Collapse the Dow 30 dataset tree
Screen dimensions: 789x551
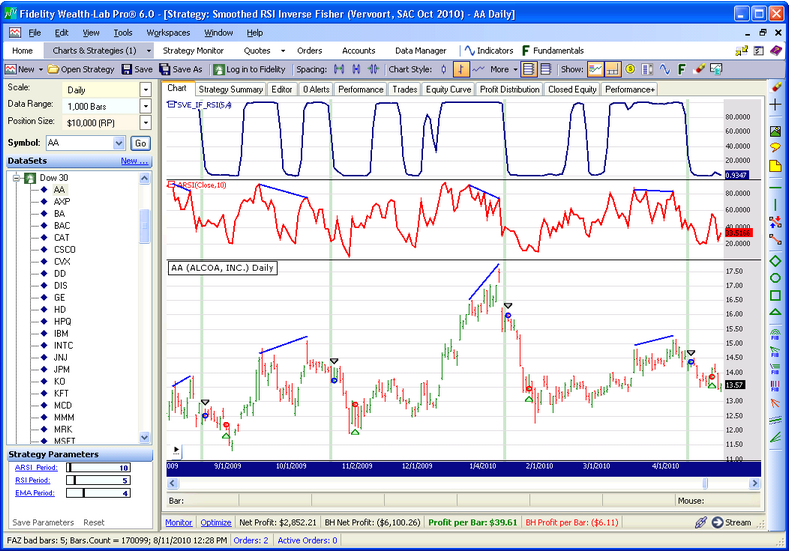click(17, 177)
